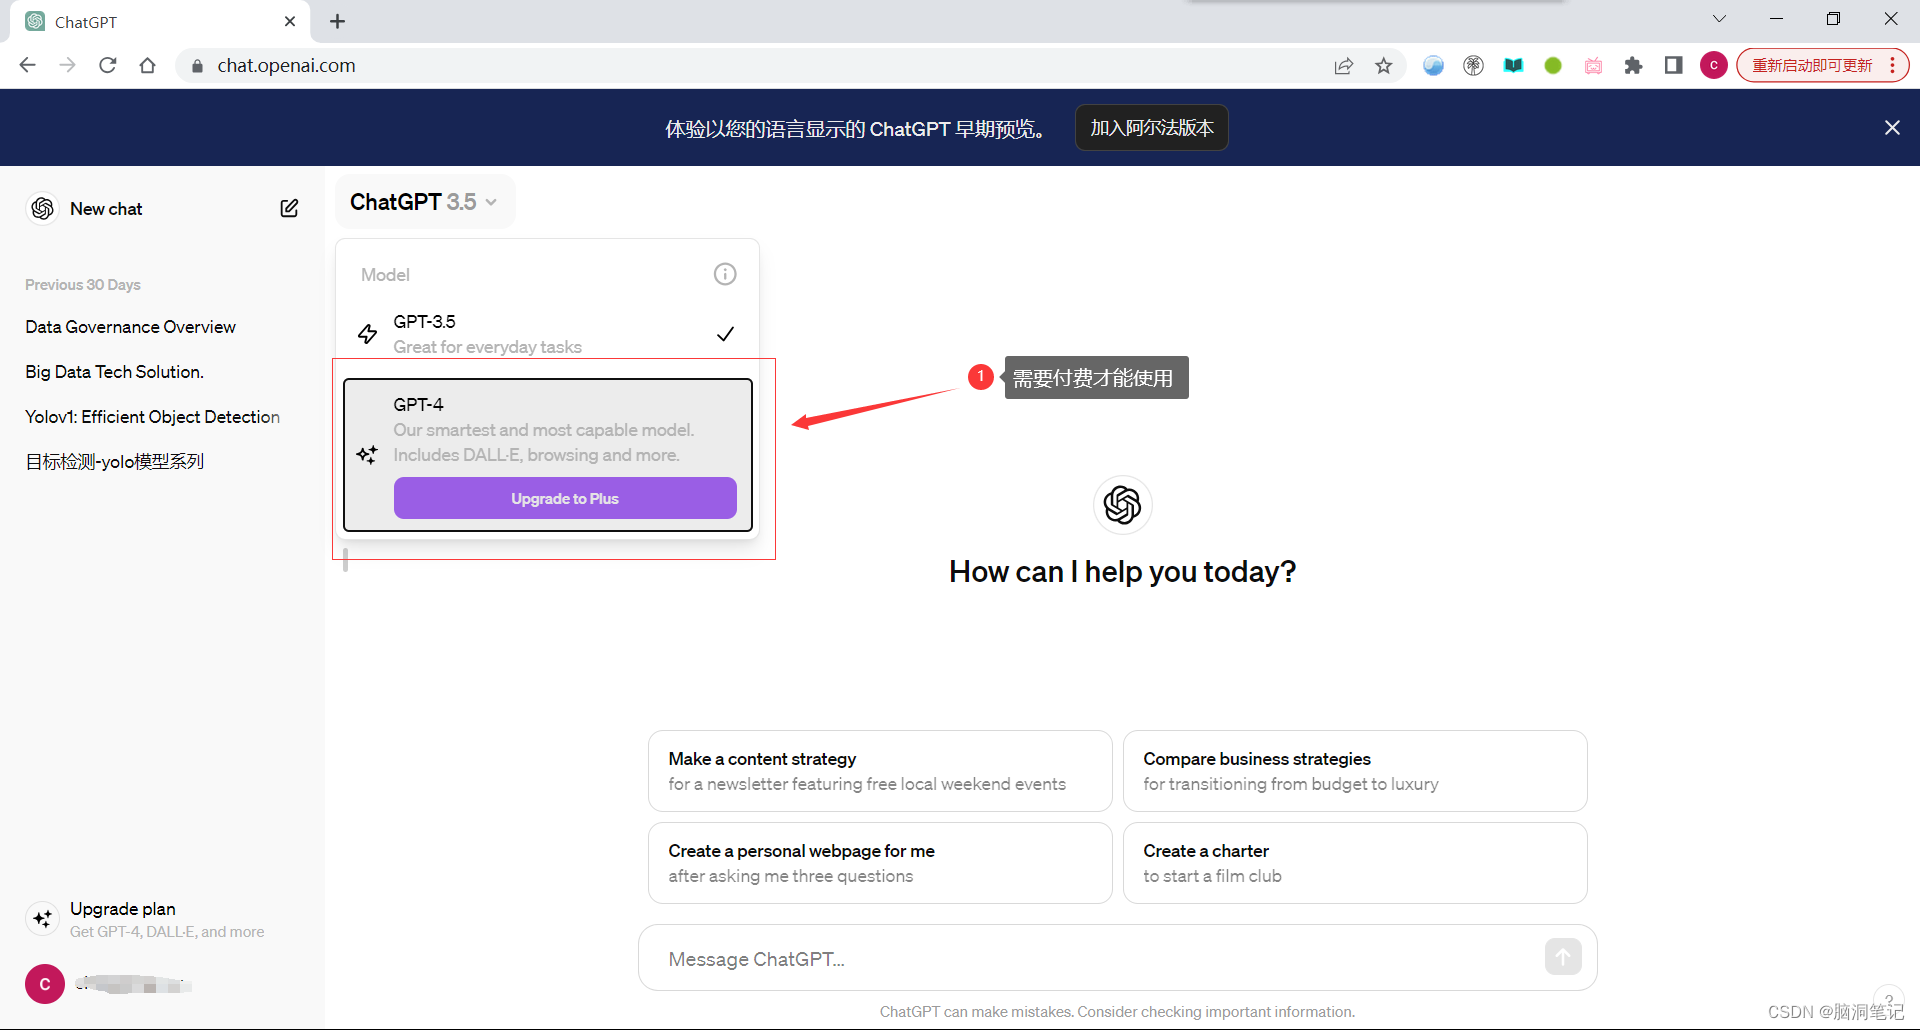
Task: Click the site lock icon
Action: (197, 66)
